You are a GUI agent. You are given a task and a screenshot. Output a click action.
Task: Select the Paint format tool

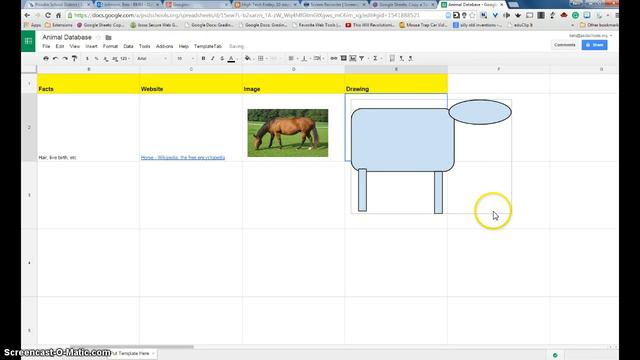[x=74, y=58]
